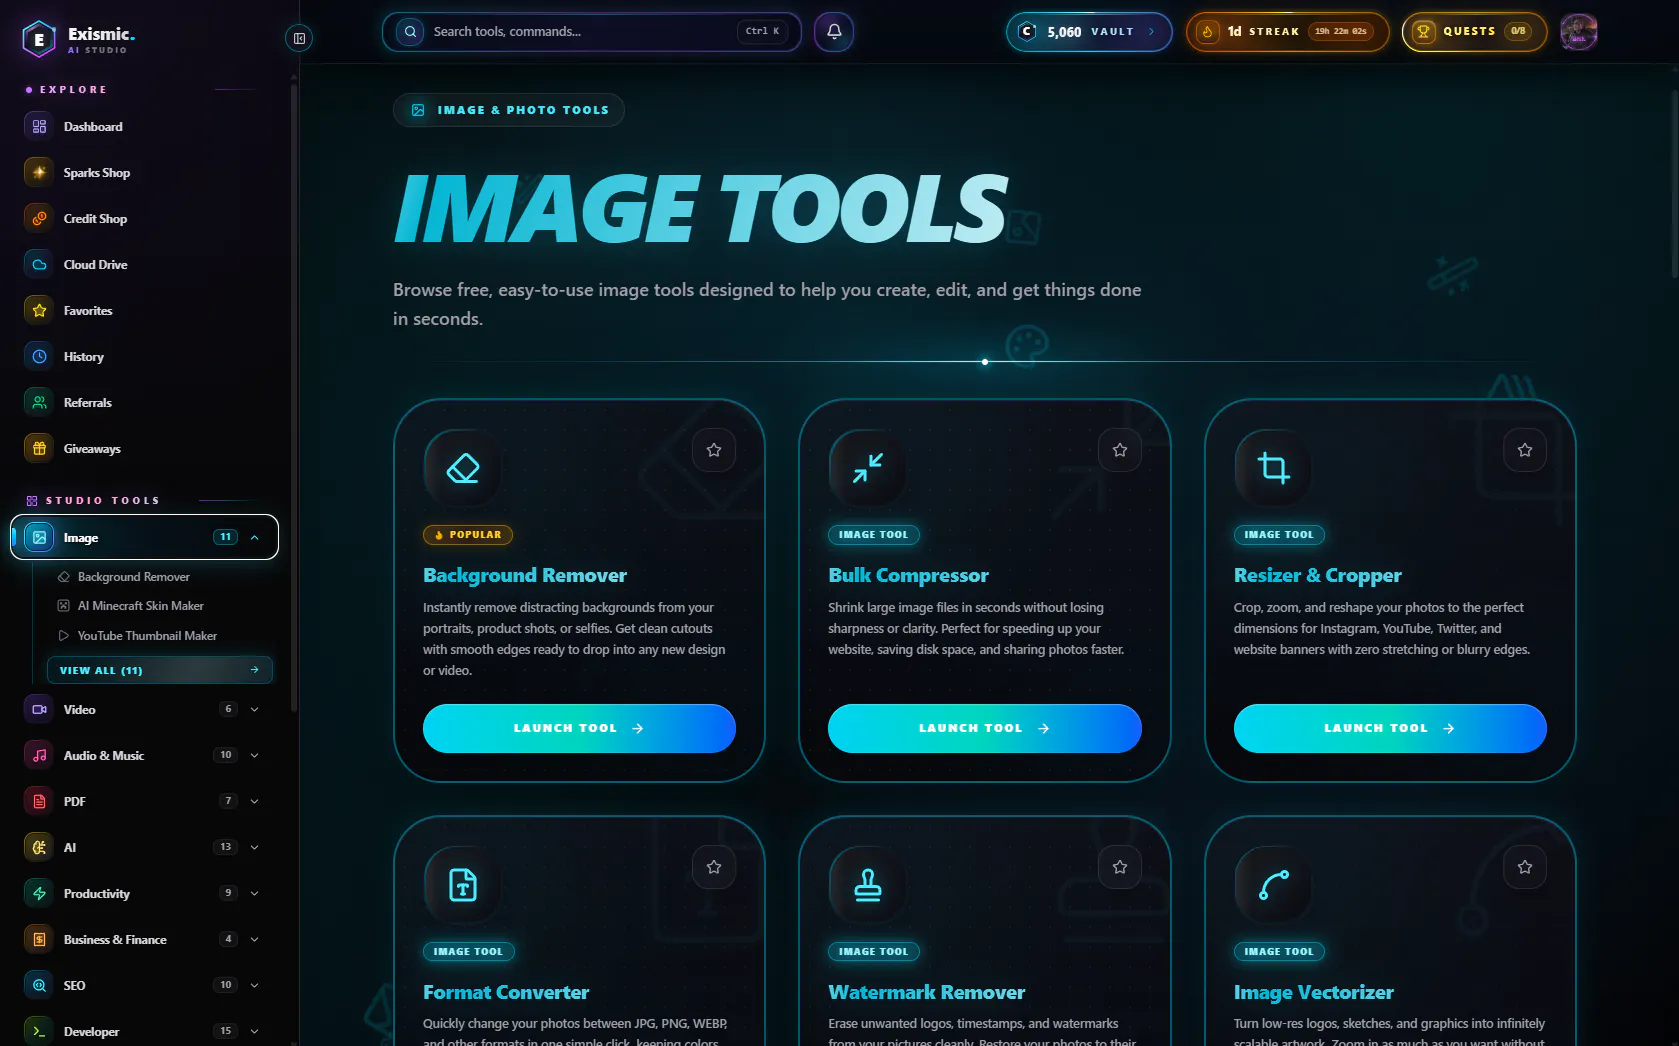Favorite the Bulk Compressor tool star
The height and width of the screenshot is (1046, 1679).
pos(1120,450)
